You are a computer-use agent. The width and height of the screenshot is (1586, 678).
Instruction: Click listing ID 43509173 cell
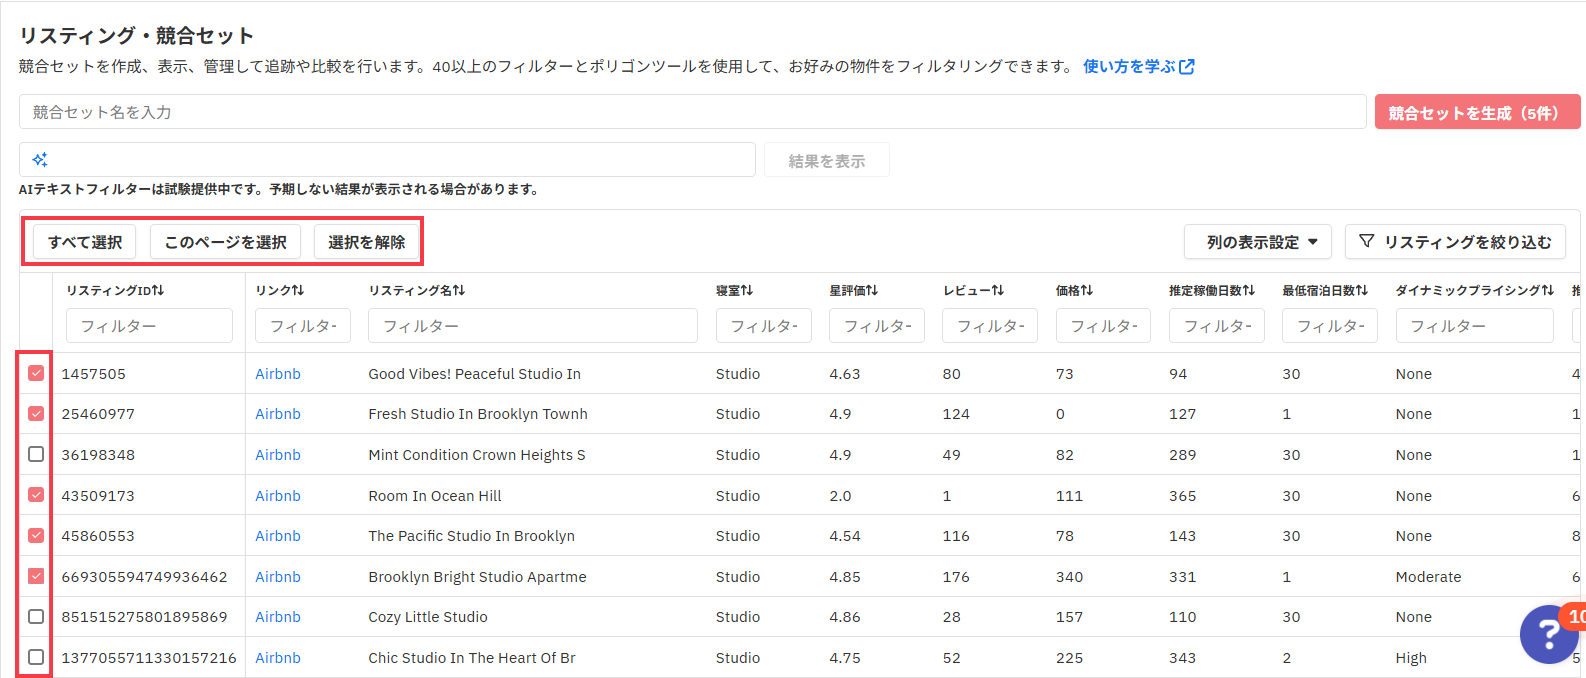coord(98,495)
